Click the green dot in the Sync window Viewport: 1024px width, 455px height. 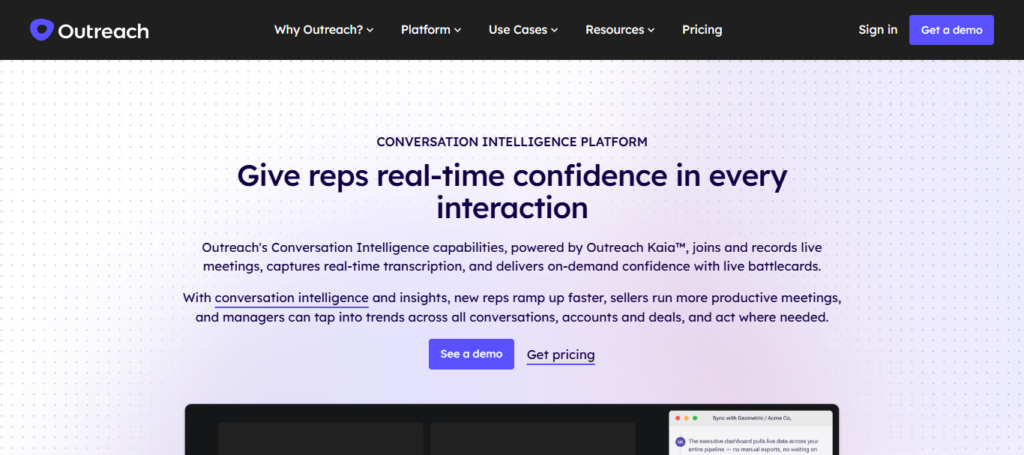695,418
